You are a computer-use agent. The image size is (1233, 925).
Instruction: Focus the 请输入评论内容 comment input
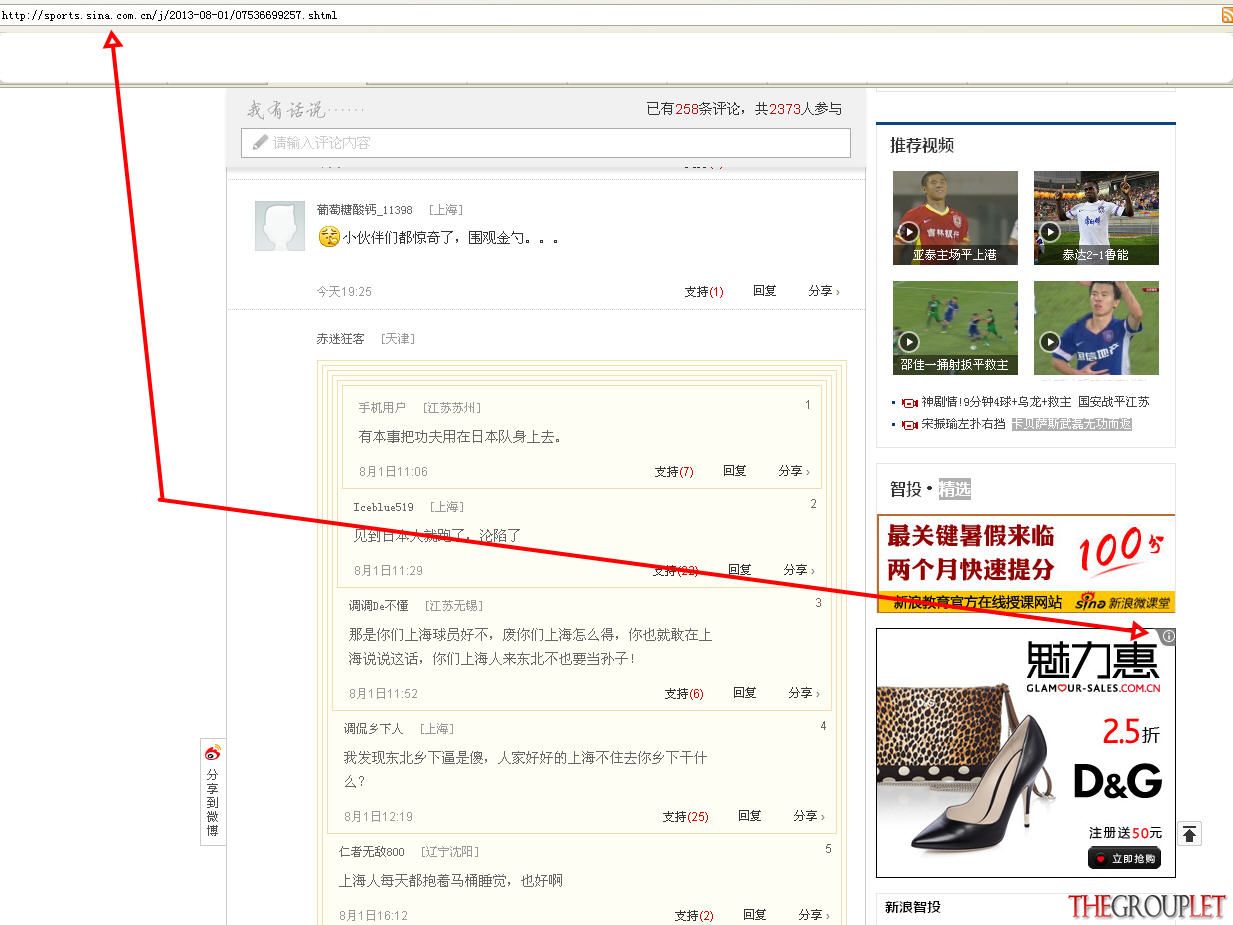point(546,142)
